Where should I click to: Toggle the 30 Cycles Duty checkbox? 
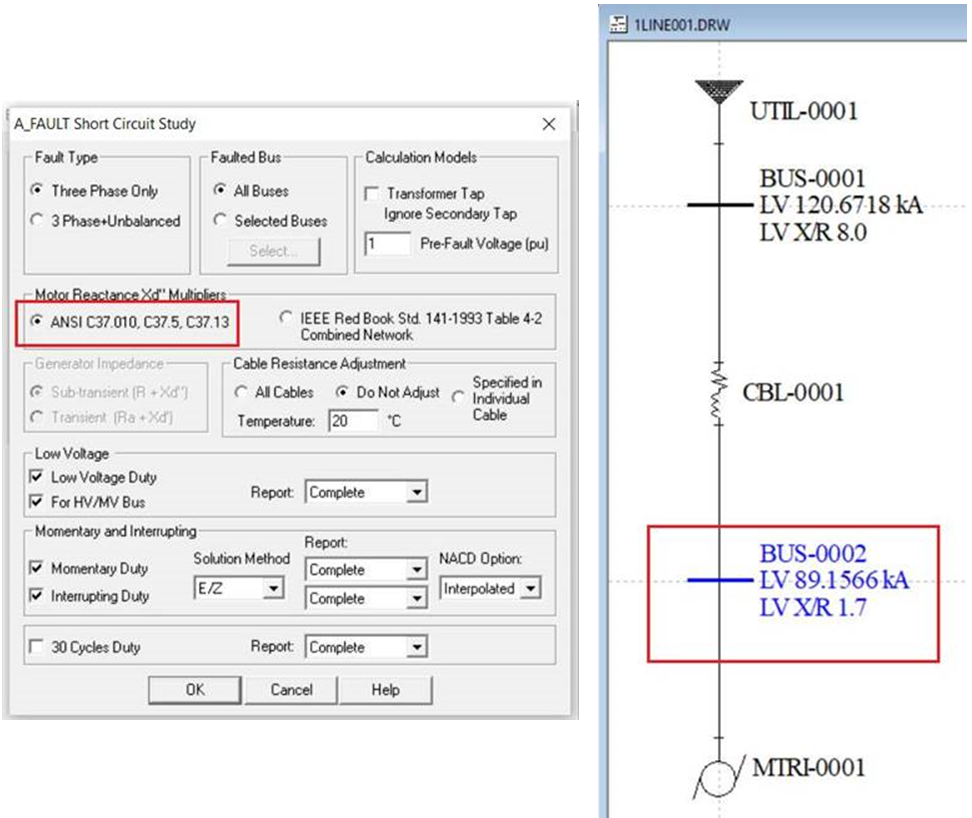[x=37, y=648]
